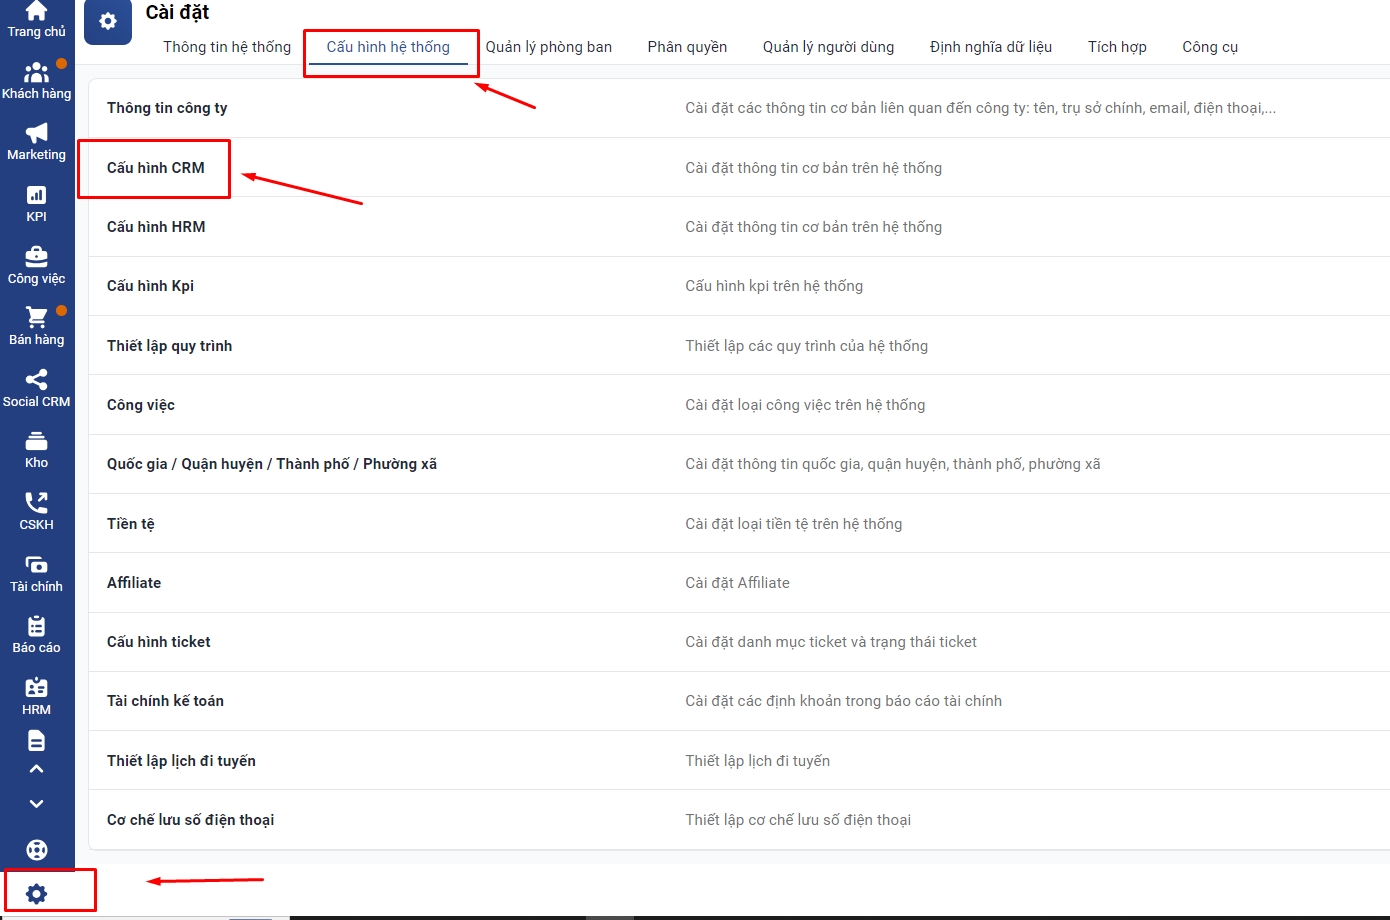Open the Tài chính finance icon
This screenshot has width=1390, height=920.
36,565
